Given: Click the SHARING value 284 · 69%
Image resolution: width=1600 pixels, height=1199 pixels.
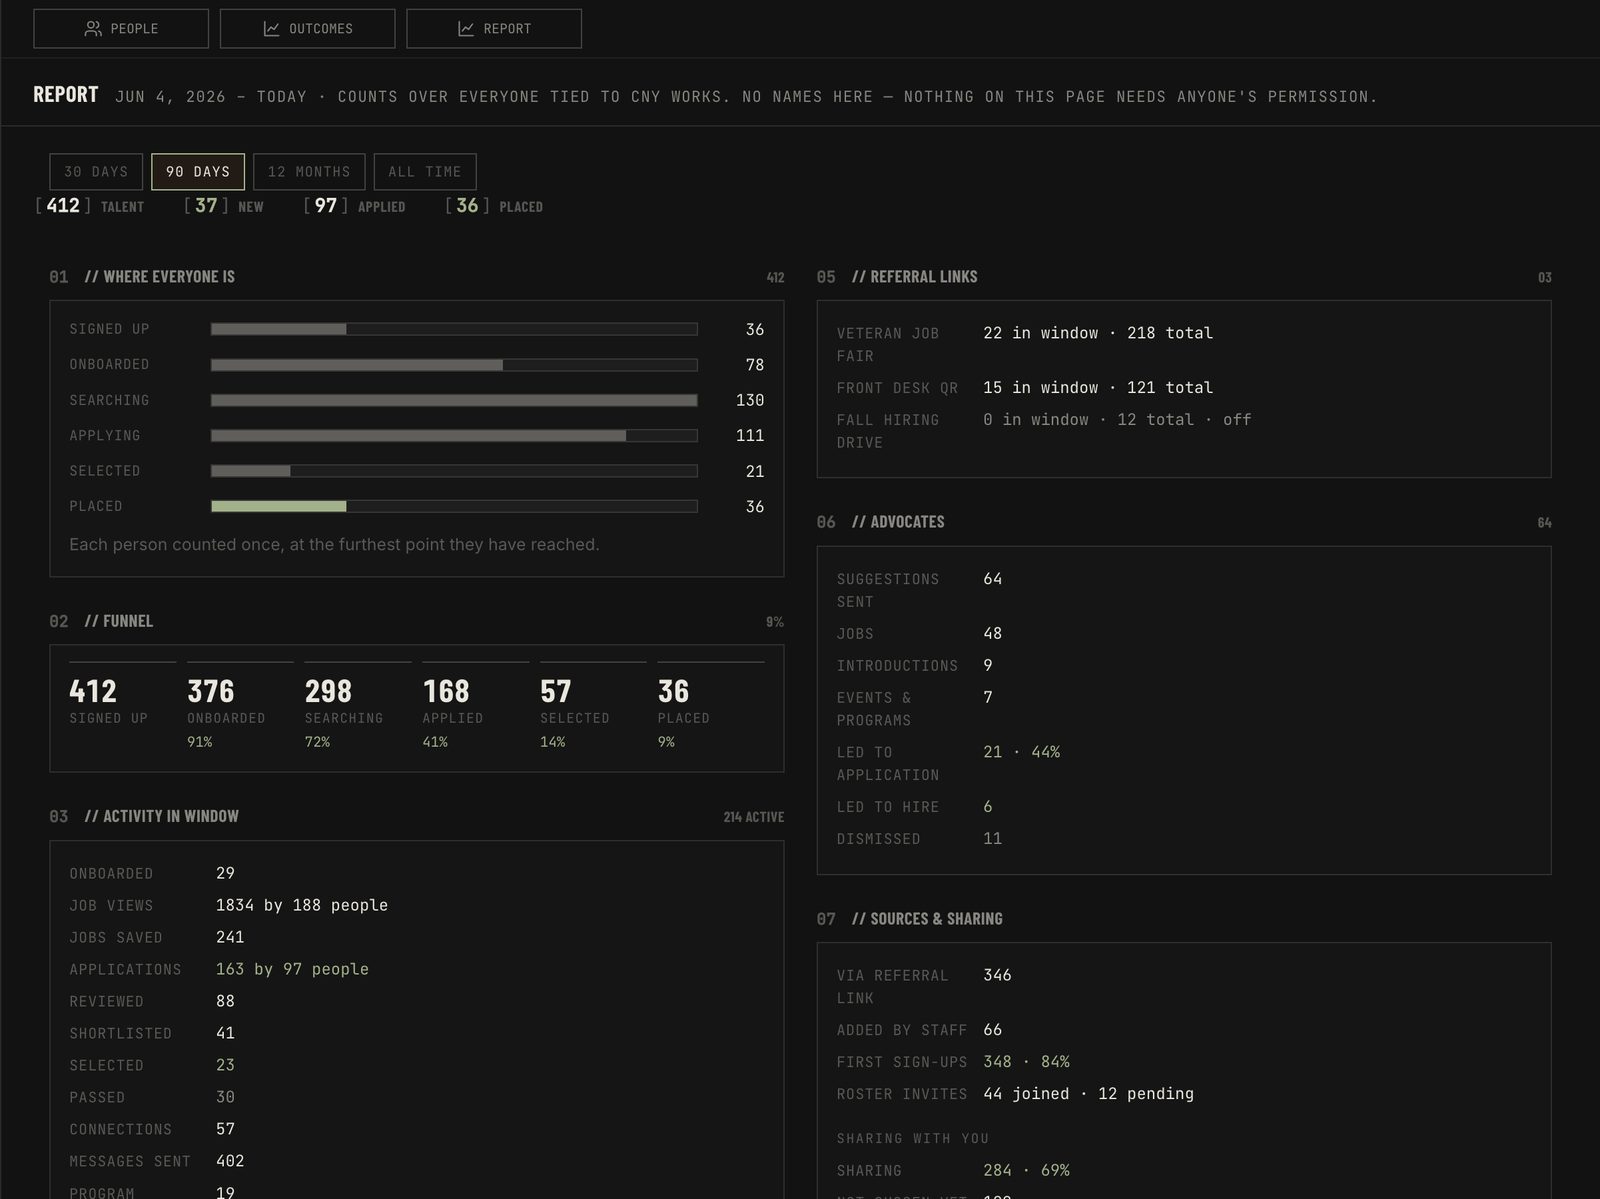Looking at the screenshot, I should click(x=1027, y=1170).
